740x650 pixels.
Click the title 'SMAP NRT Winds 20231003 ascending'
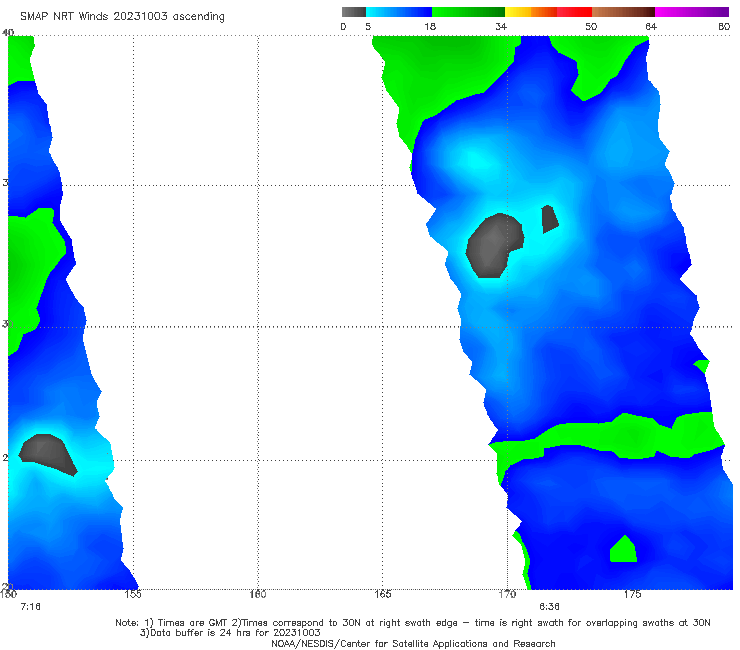click(122, 16)
